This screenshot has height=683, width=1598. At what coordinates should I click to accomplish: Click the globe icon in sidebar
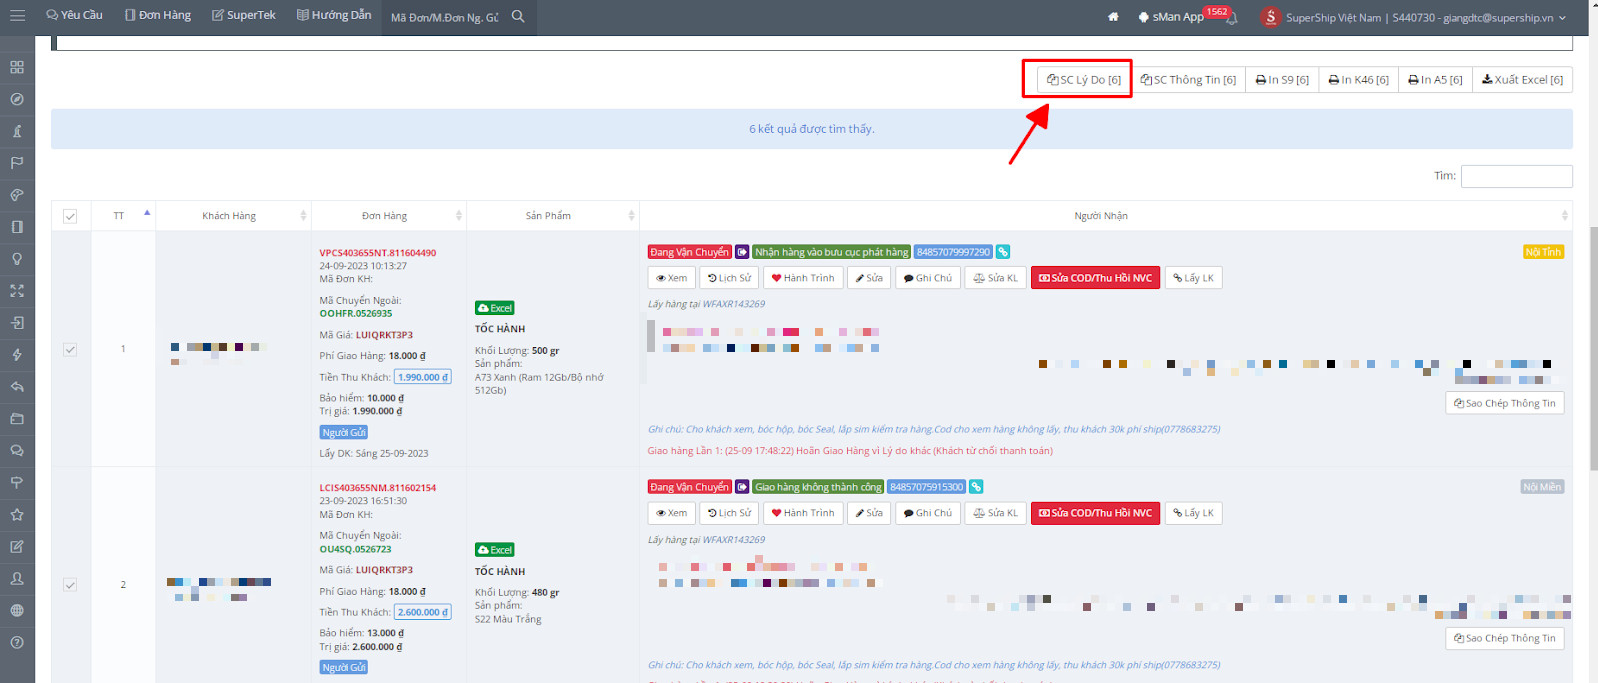pyautogui.click(x=17, y=611)
